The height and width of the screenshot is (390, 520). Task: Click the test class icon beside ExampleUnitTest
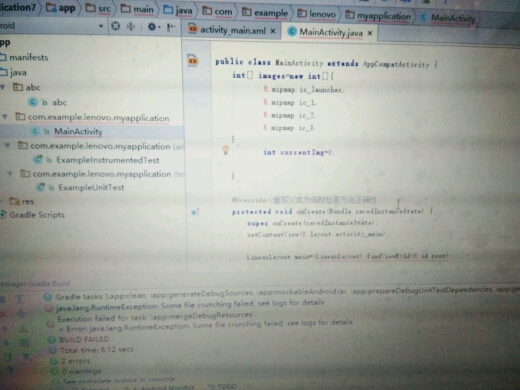pyautogui.click(x=41, y=187)
